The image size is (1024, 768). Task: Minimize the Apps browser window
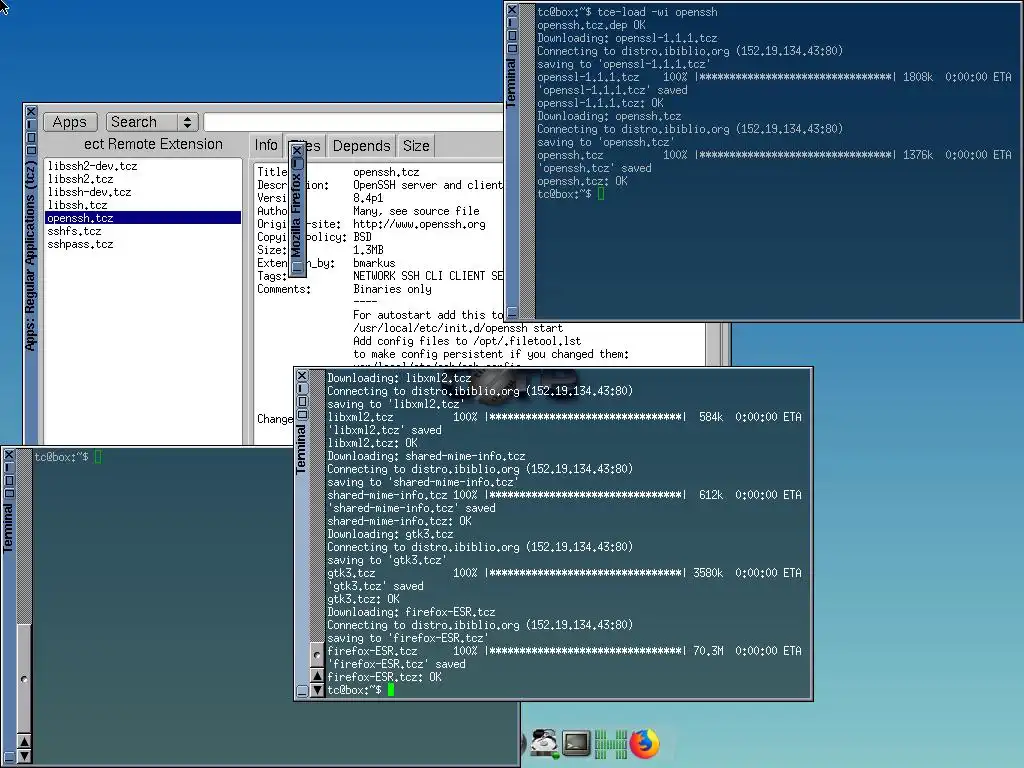[x=31, y=124]
